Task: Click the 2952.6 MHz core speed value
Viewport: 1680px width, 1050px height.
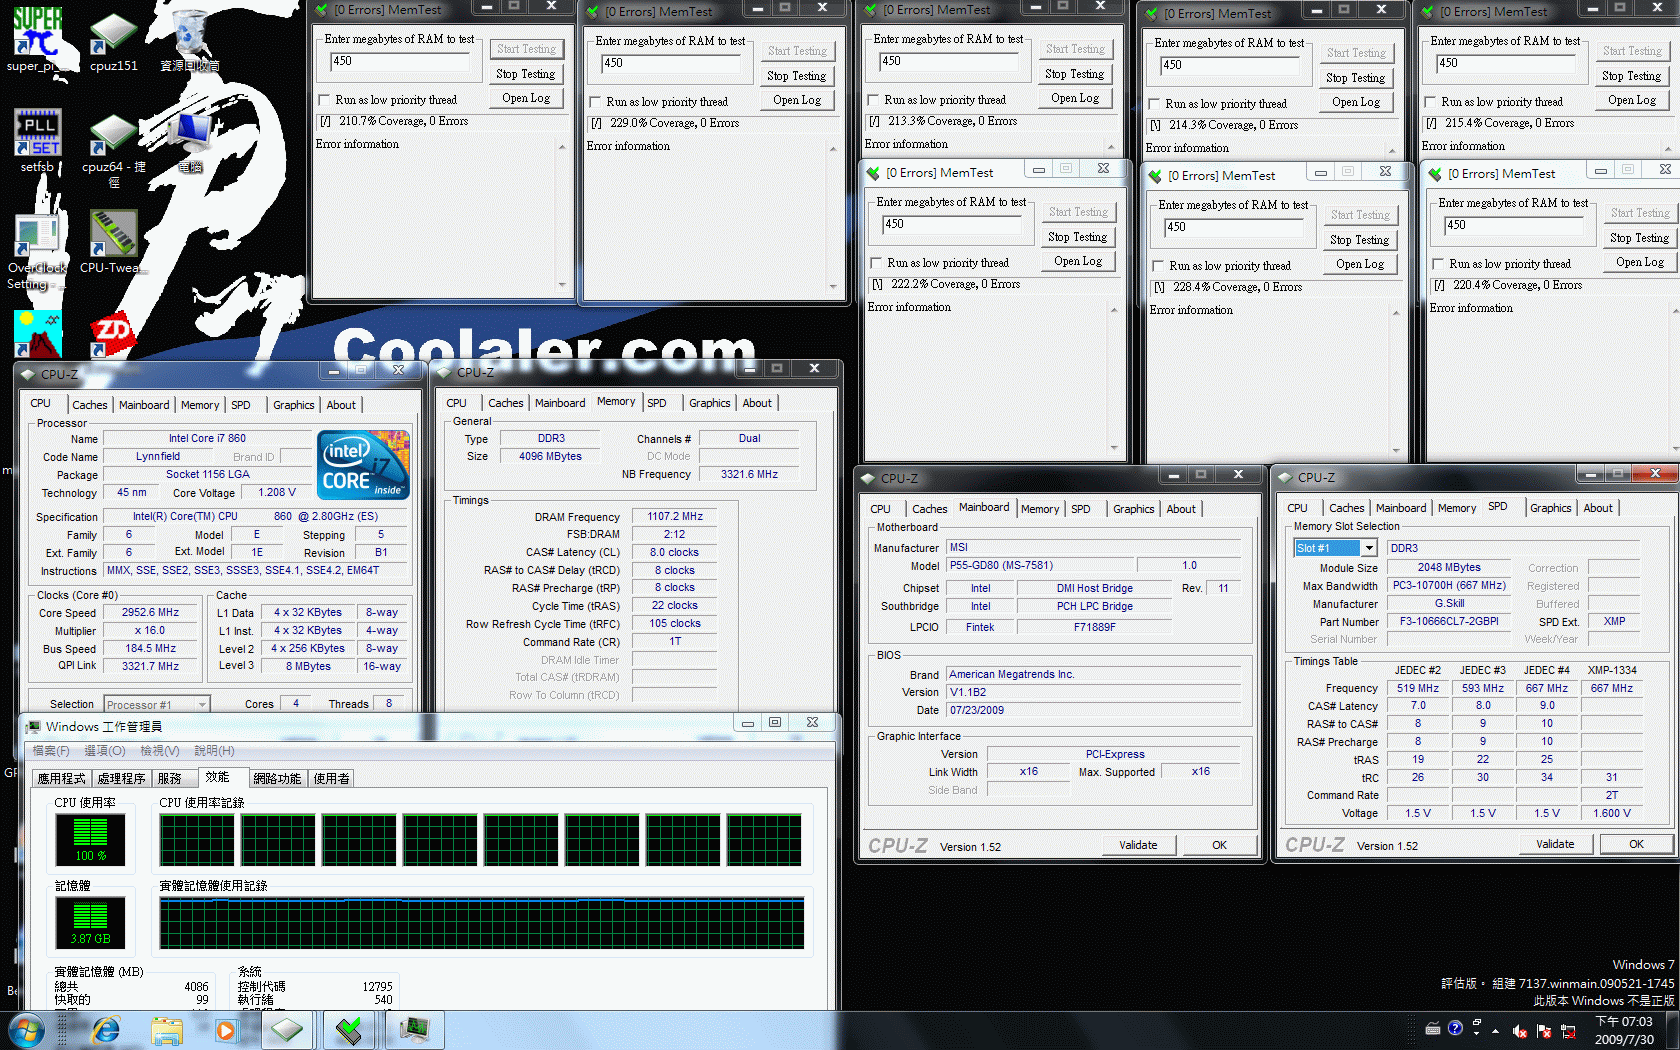Action: pyautogui.click(x=150, y=612)
